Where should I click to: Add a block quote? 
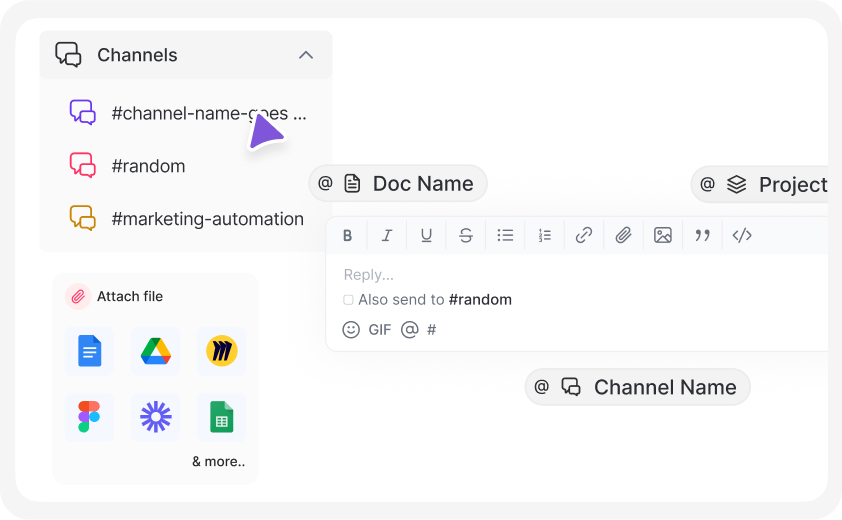click(702, 236)
